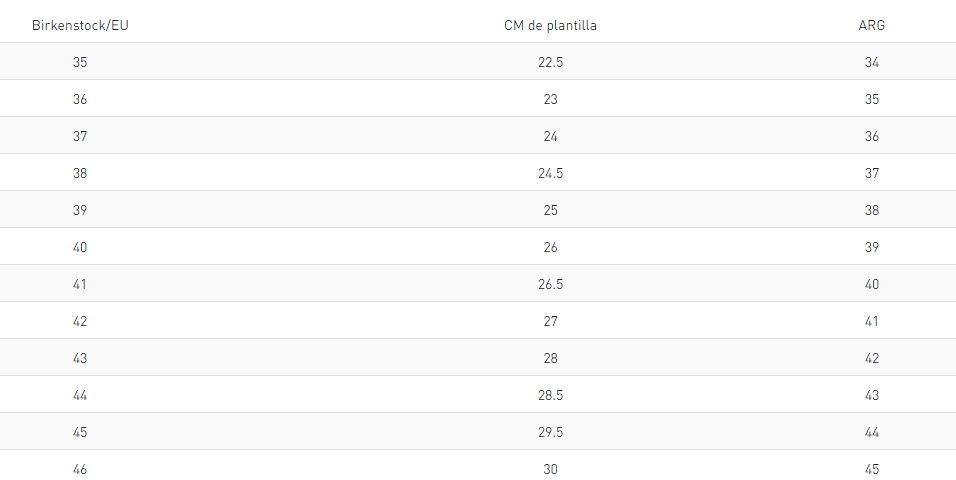Image resolution: width=956 pixels, height=480 pixels.
Task: Select the 29.5 cm plantilla value
Action: [x=550, y=432]
